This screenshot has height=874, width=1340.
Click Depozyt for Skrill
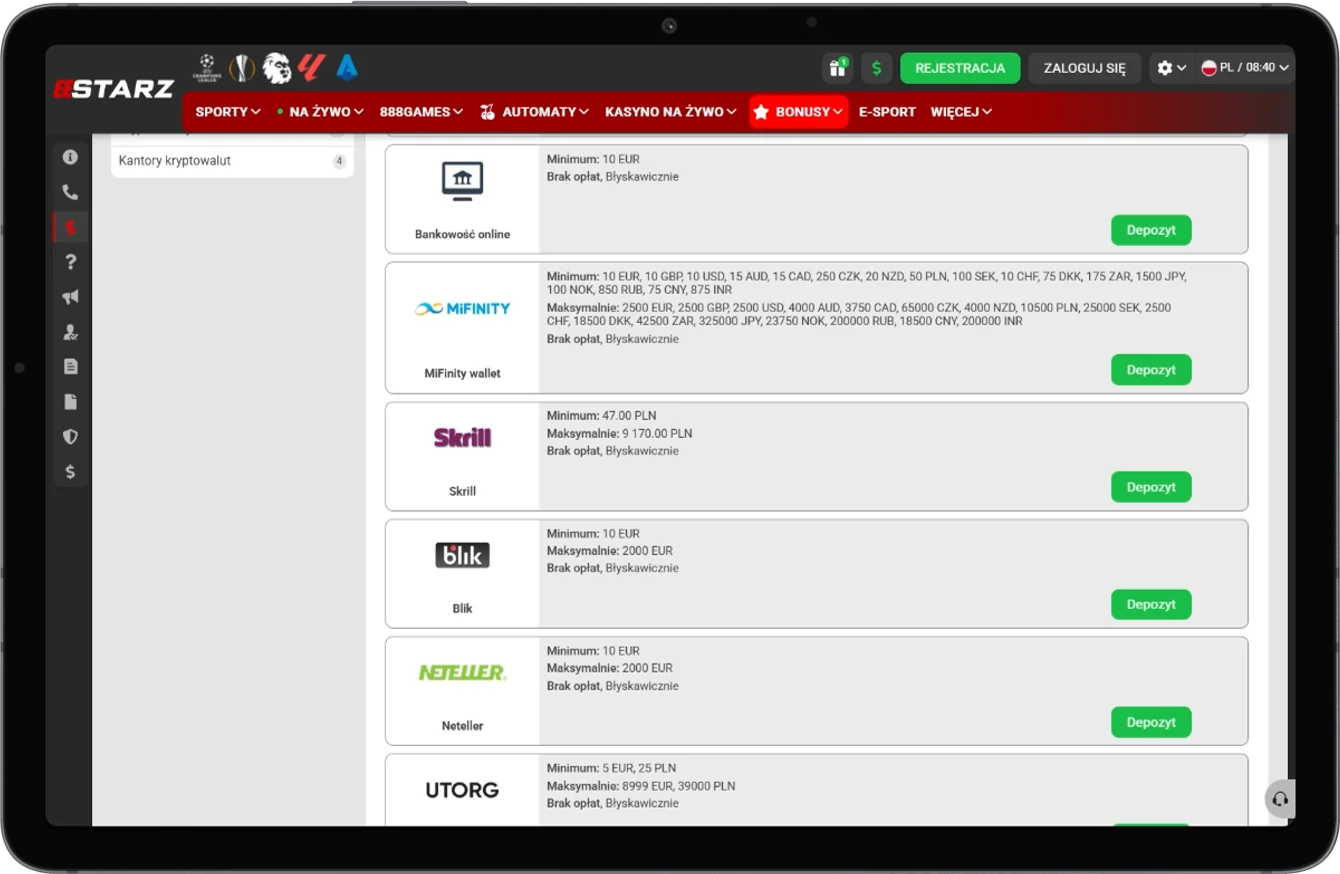(x=1151, y=487)
